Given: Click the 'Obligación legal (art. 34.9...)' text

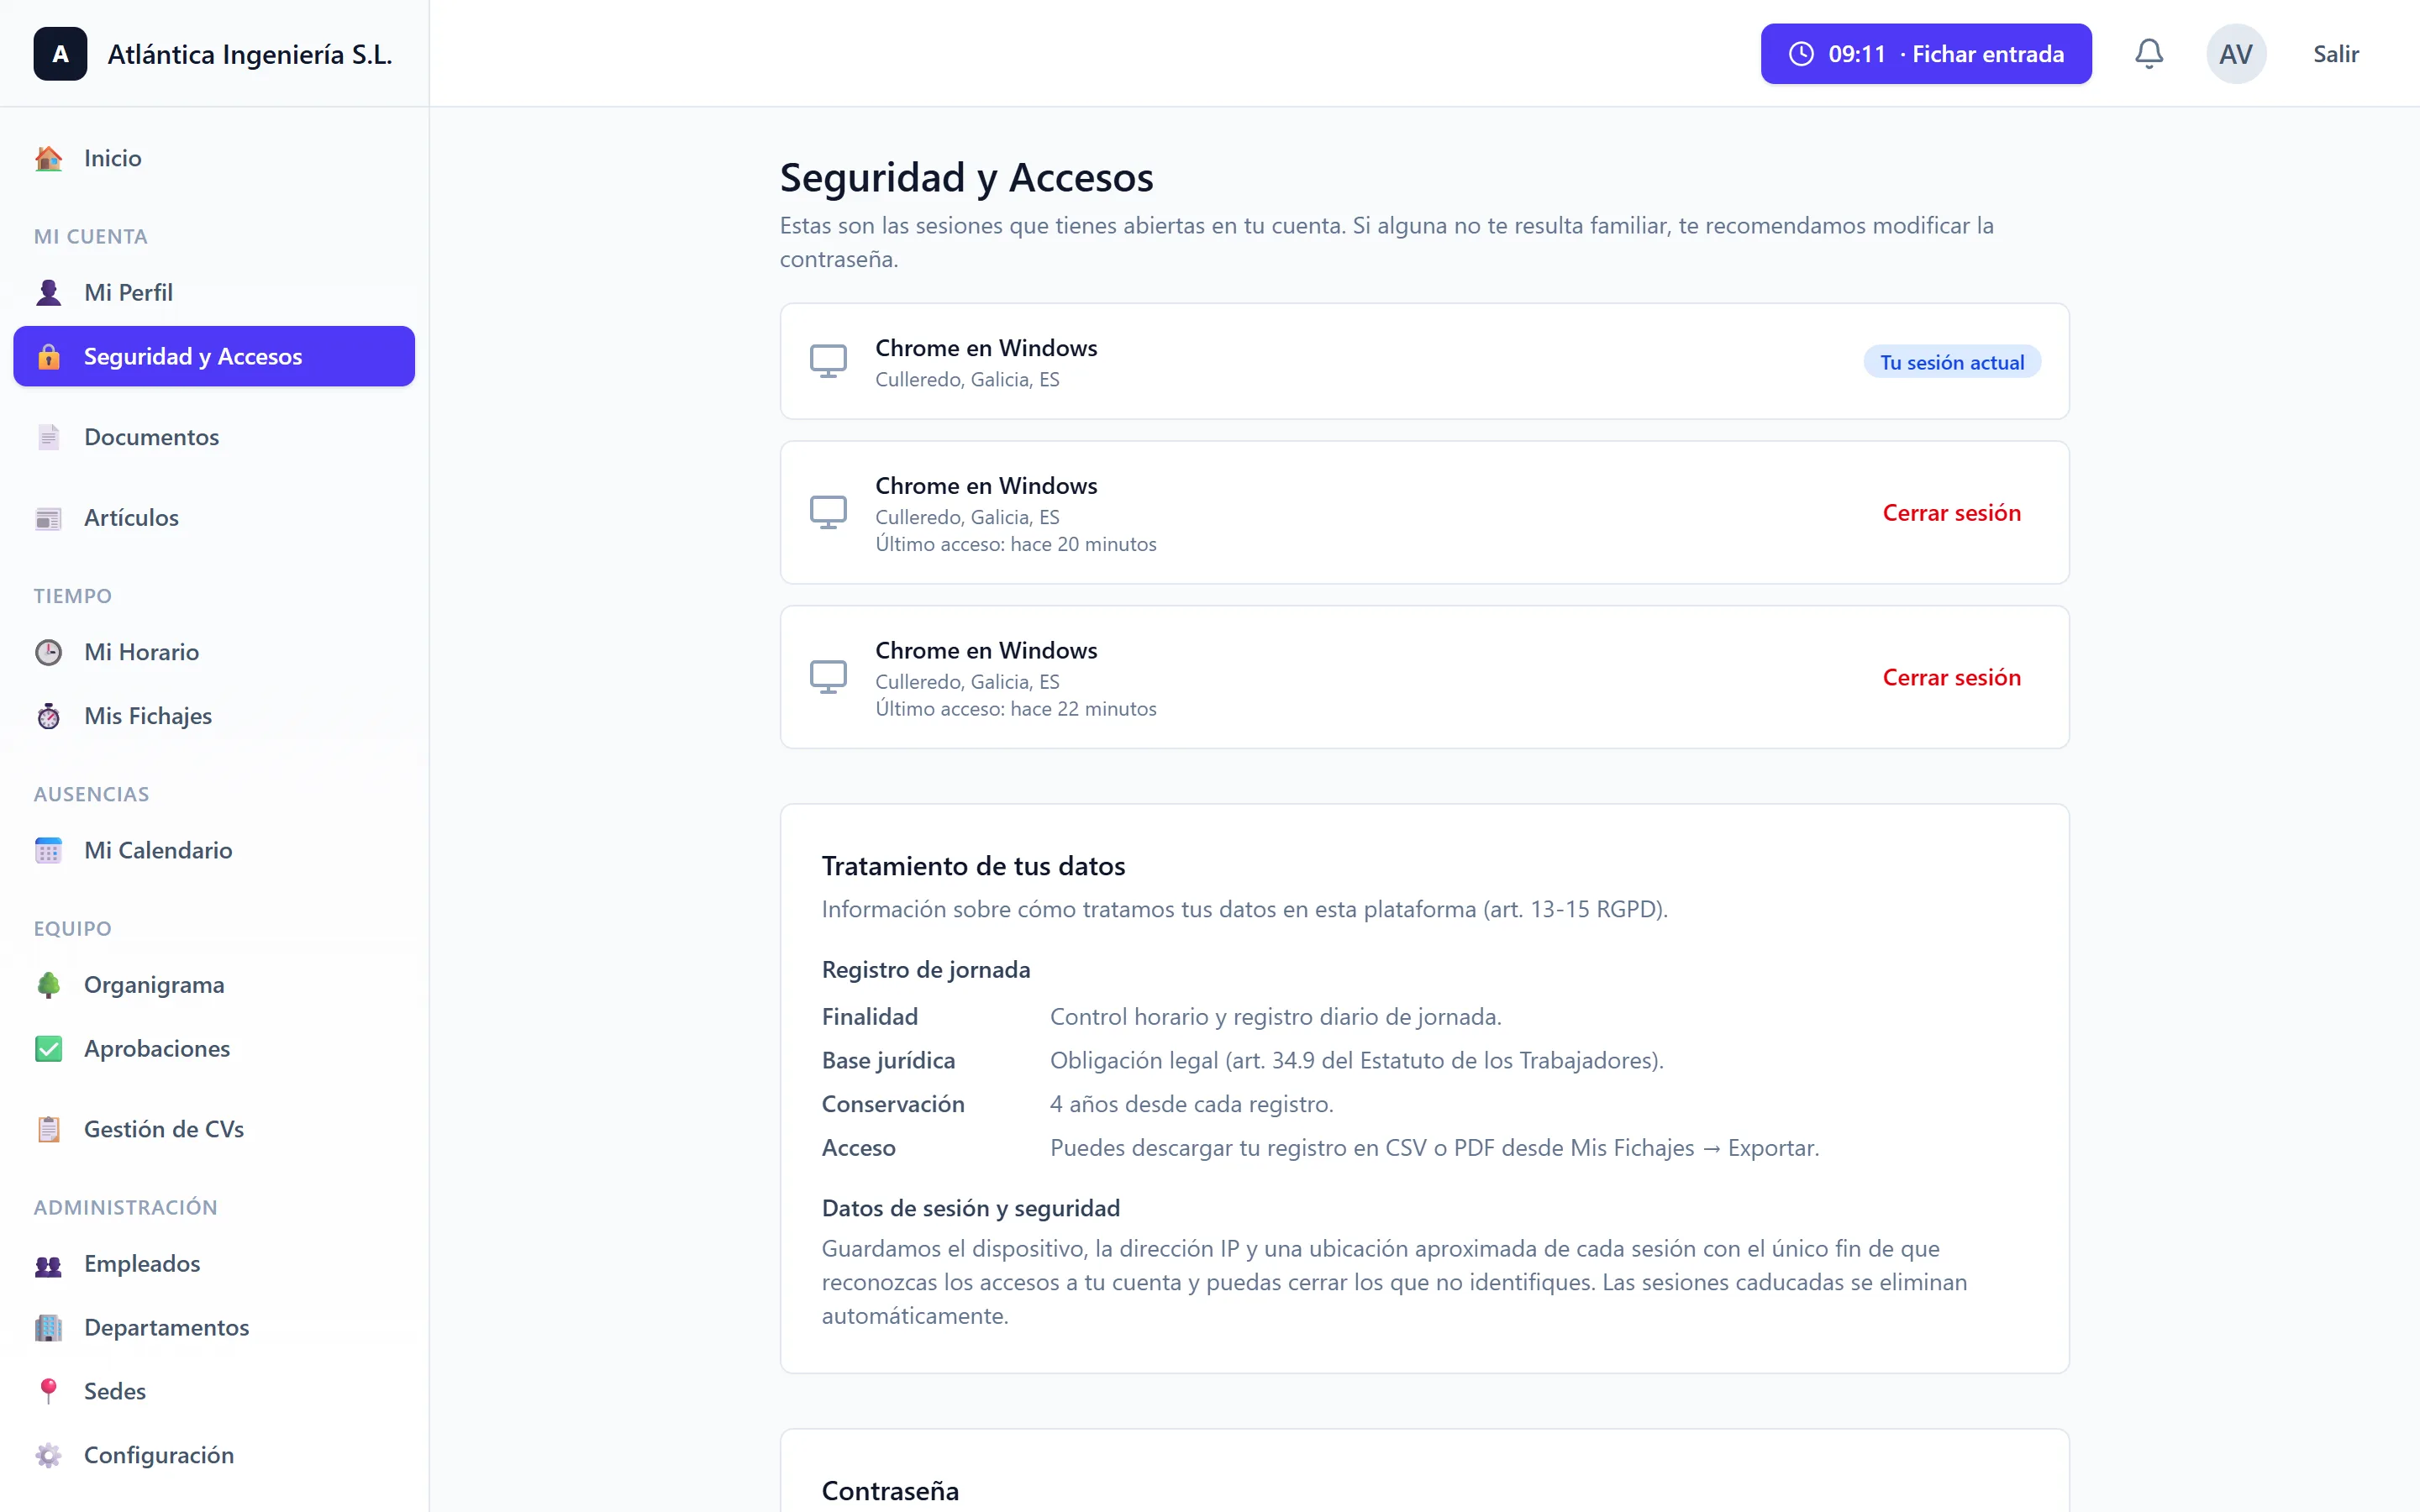Looking at the screenshot, I should click(1357, 1060).
